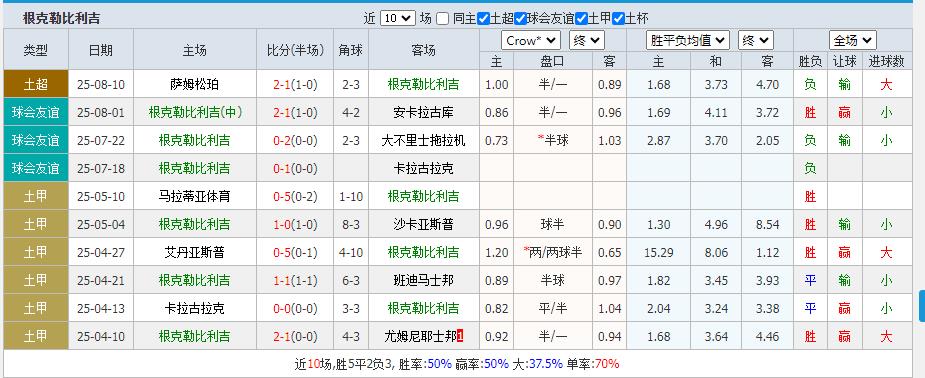
Task: Click score 1-1(1-1) on 25-04-21 row
Action: click(x=295, y=280)
